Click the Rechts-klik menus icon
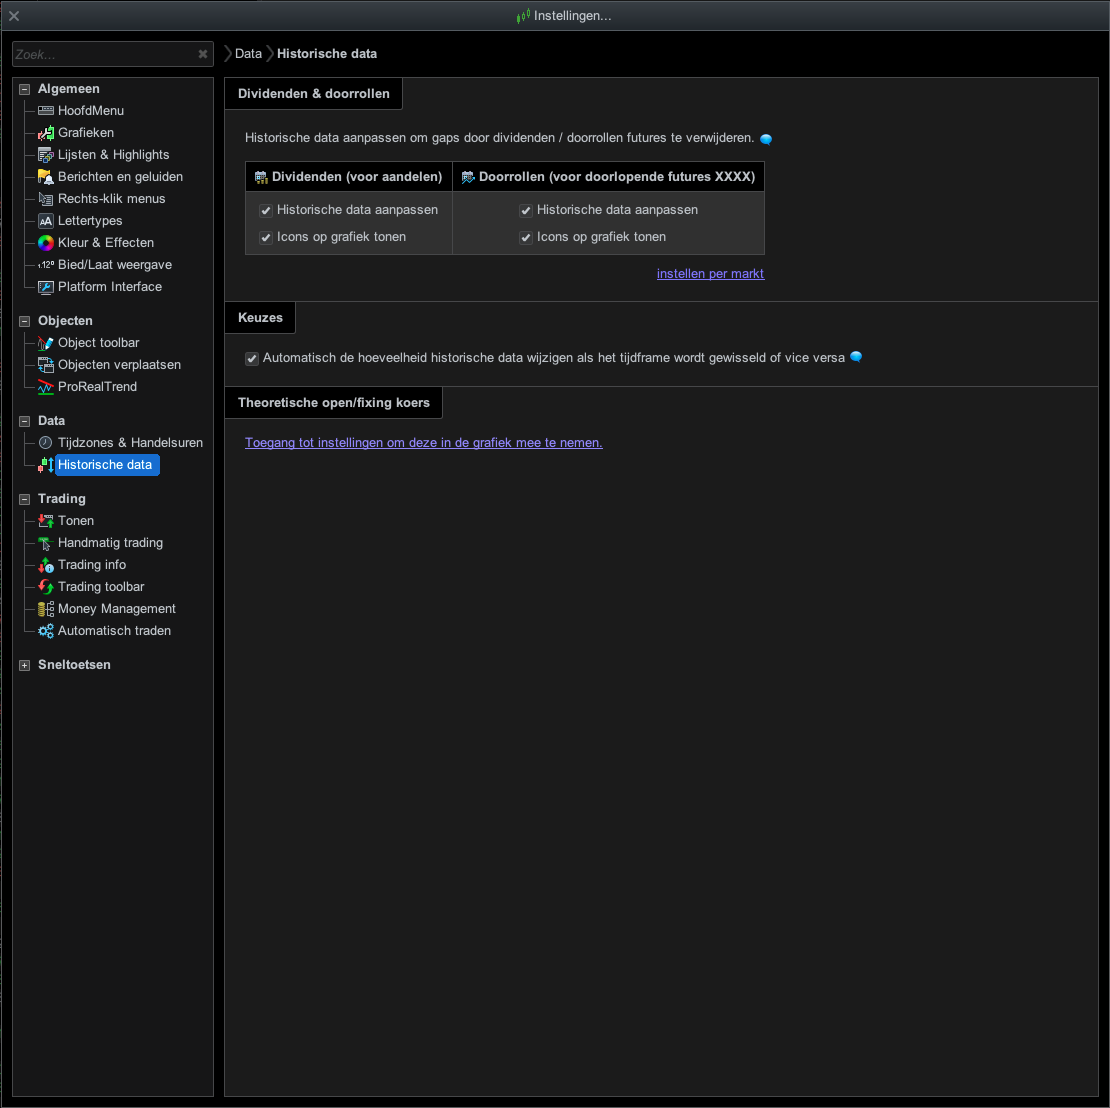The image size is (1110, 1108). click(45, 198)
